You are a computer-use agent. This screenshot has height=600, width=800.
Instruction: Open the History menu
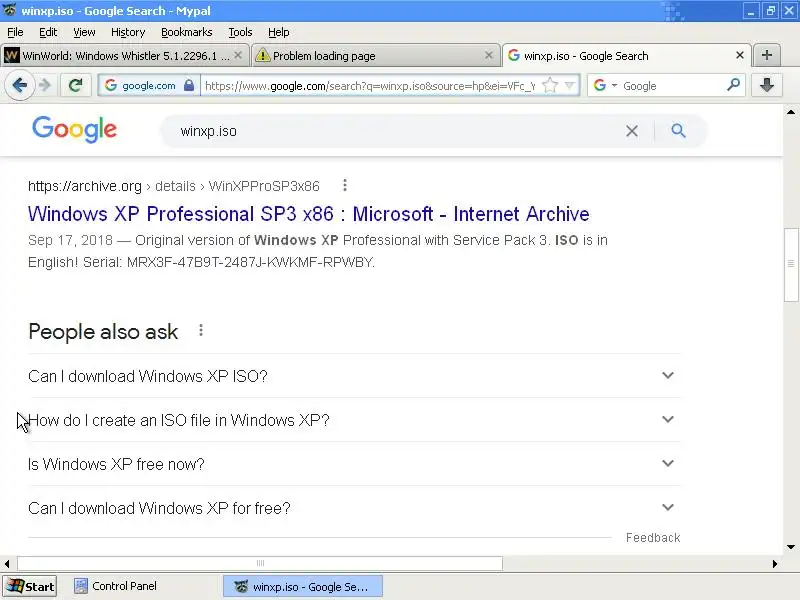pos(128,32)
